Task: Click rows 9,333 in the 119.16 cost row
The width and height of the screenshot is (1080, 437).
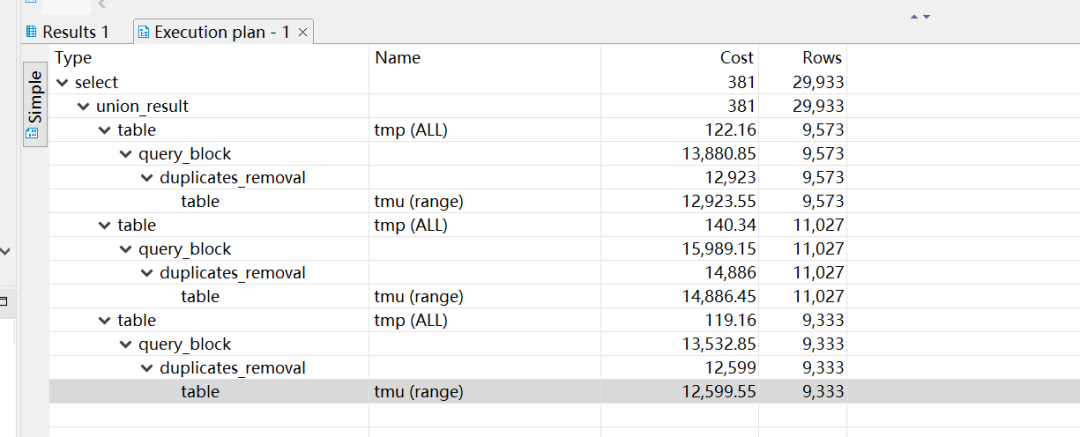Action: 823,320
